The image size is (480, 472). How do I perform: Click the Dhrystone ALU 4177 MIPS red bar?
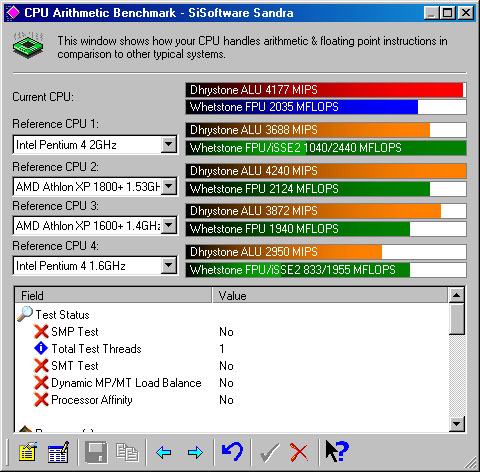326,90
